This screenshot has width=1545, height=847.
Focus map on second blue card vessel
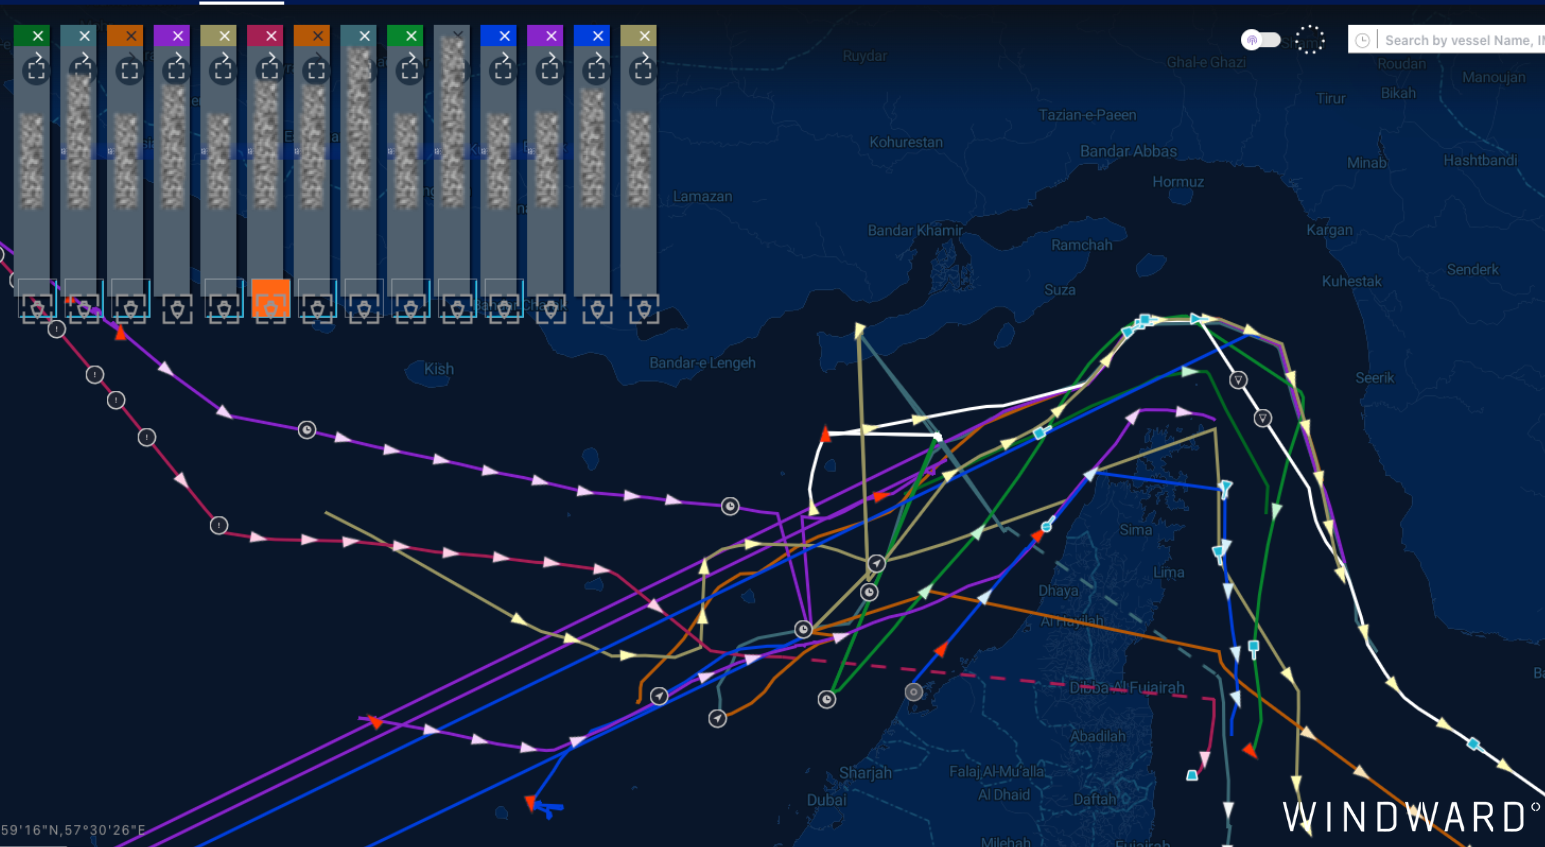click(596, 71)
